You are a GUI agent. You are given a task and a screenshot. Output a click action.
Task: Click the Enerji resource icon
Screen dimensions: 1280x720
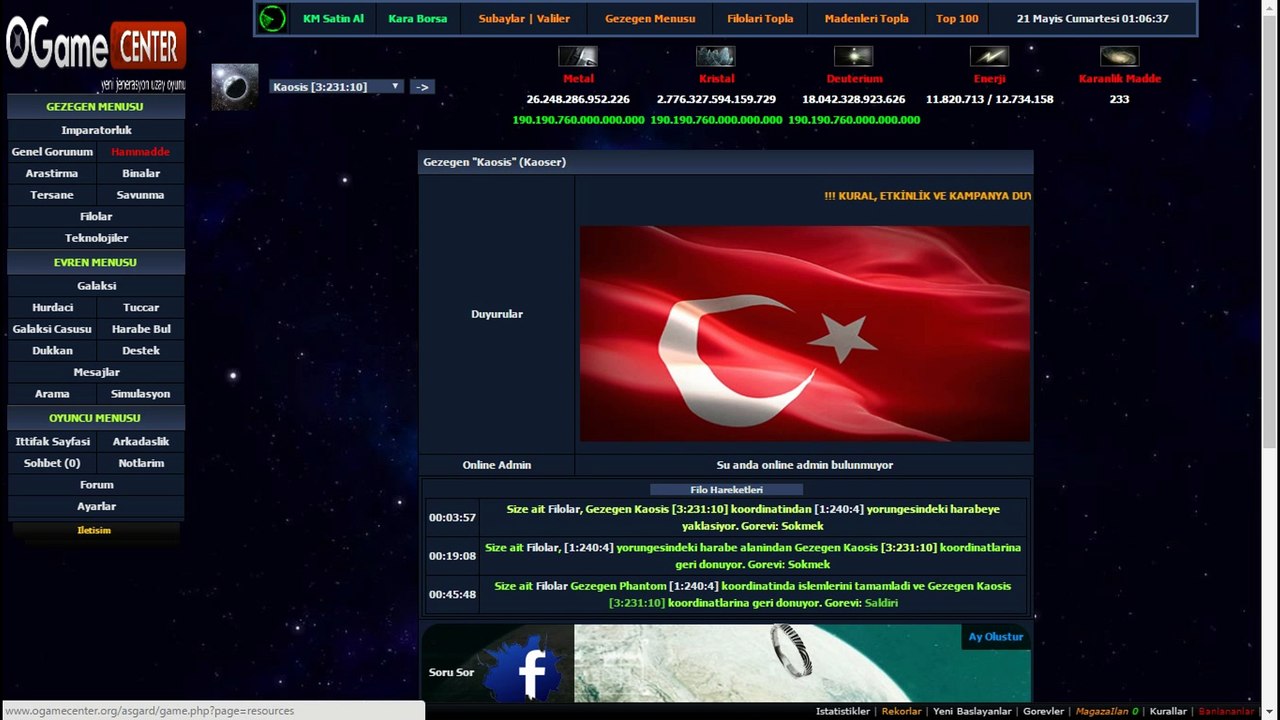point(990,56)
